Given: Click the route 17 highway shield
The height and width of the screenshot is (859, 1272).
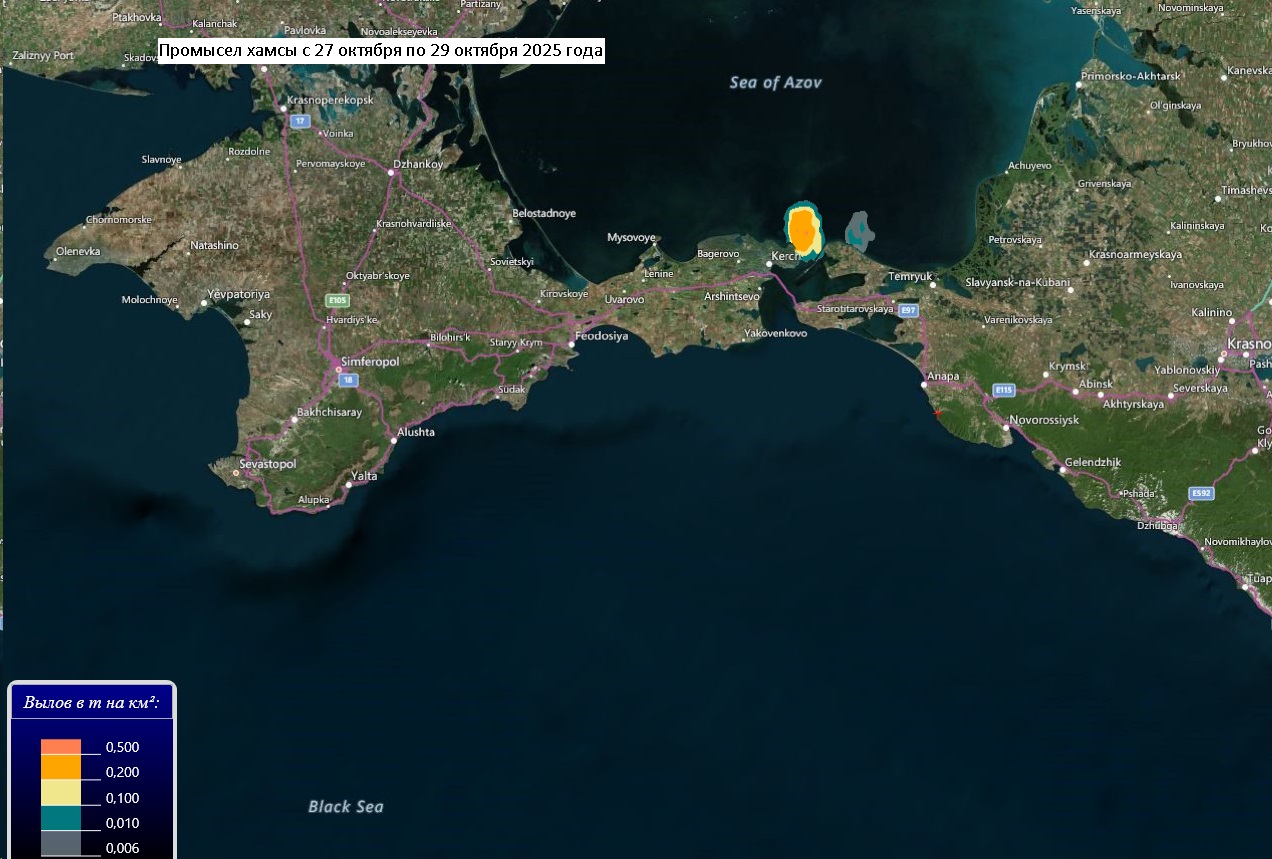Looking at the screenshot, I should pyautogui.click(x=299, y=121).
